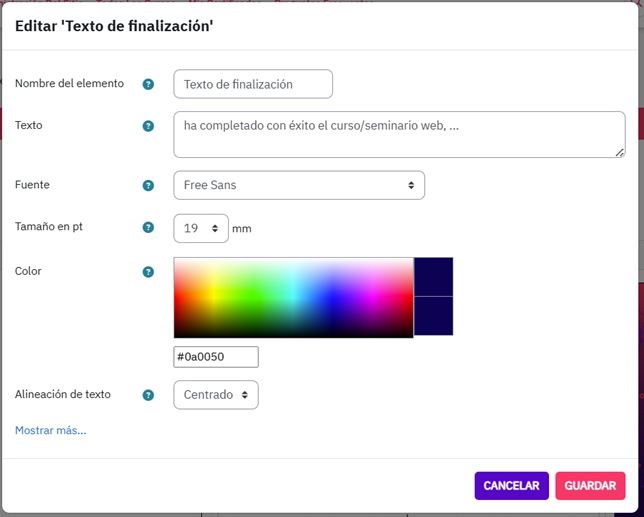Click the Texto textarea resize handle

coord(620,152)
